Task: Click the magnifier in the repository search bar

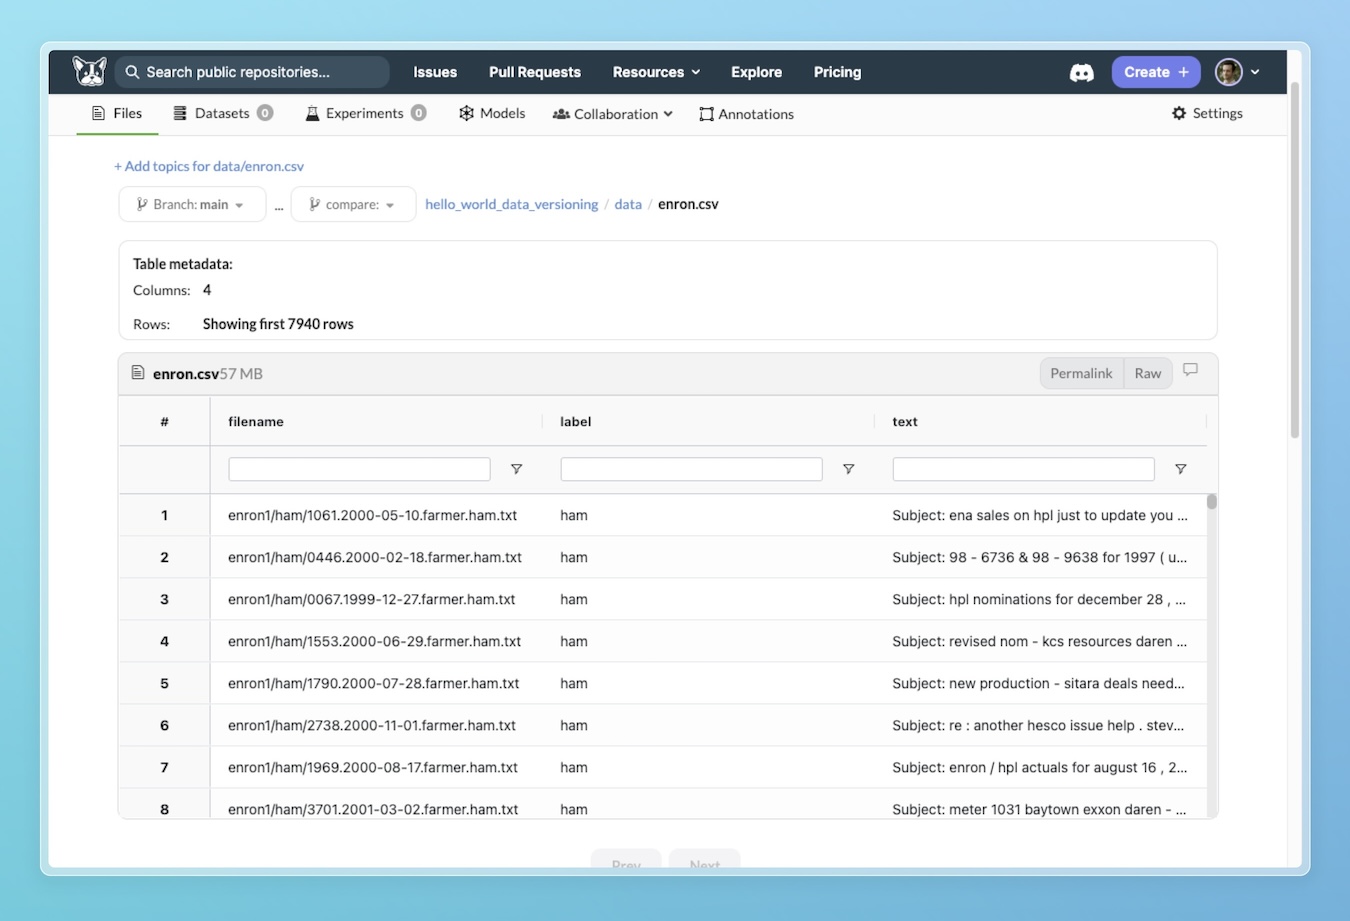Action: coord(132,71)
